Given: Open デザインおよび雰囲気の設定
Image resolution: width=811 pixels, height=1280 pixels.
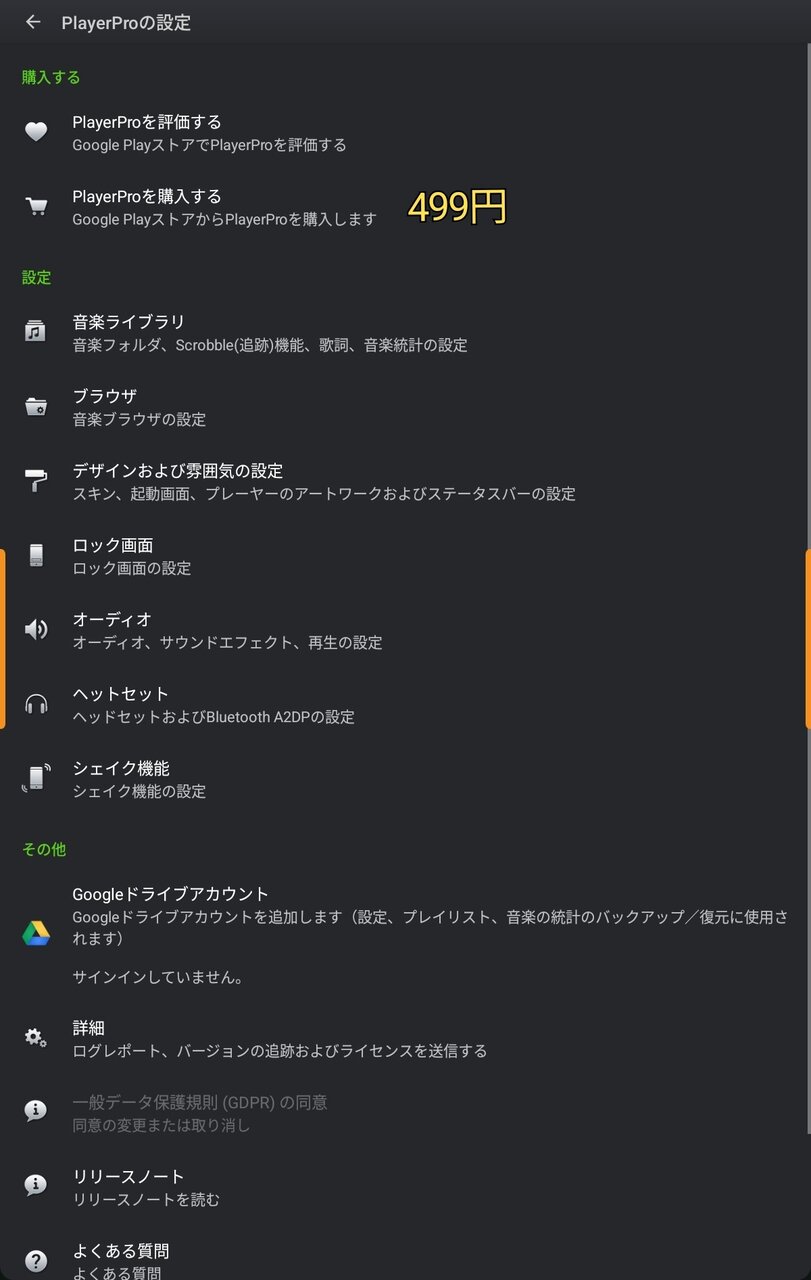Looking at the screenshot, I should [x=405, y=481].
